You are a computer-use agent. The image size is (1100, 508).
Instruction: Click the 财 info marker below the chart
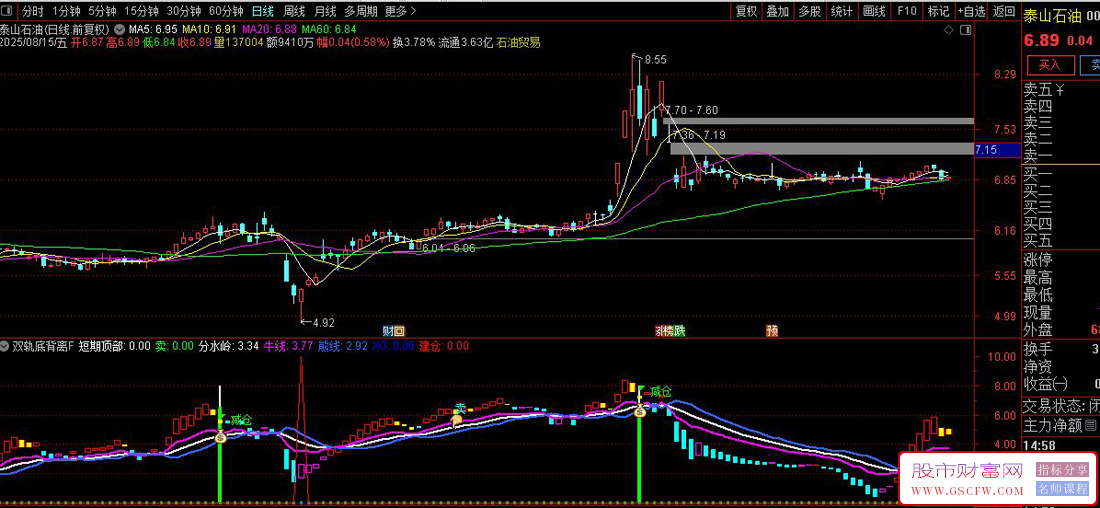click(x=387, y=330)
